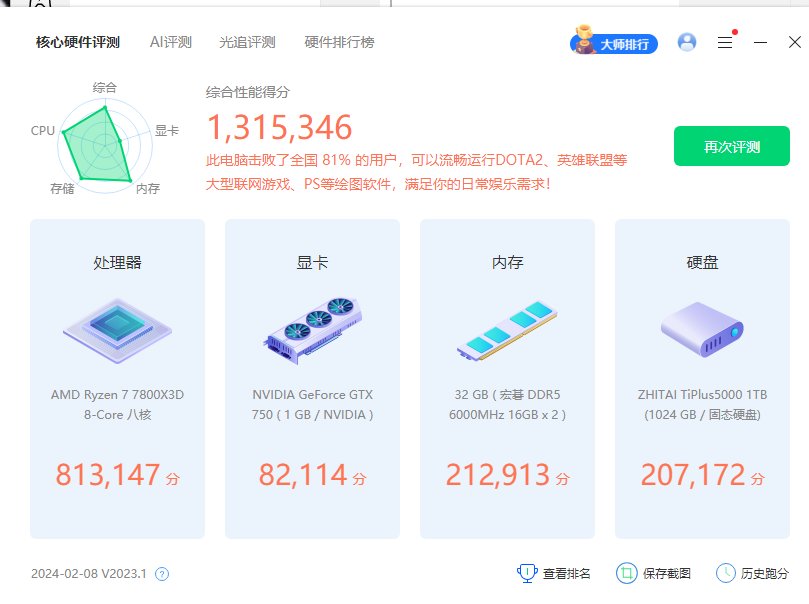
Task: Switch to the AI评测 tab
Action: pyautogui.click(x=171, y=42)
